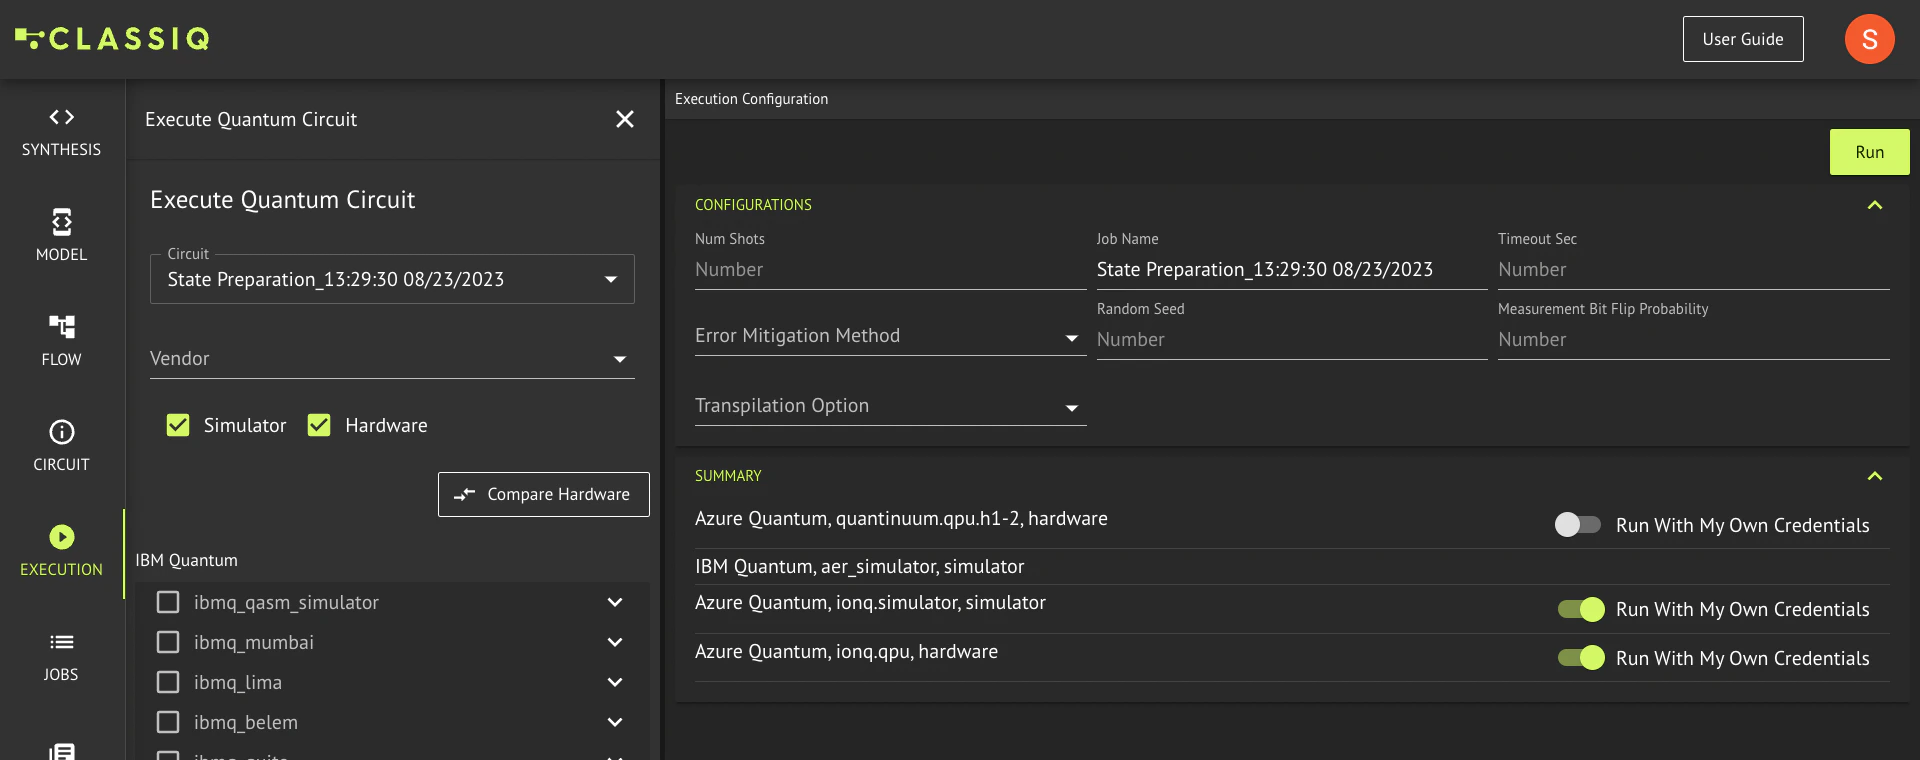Click the quantinuum.qpu.h1-2 summary row
Screen dimensions: 1920x760
pos(1292,524)
